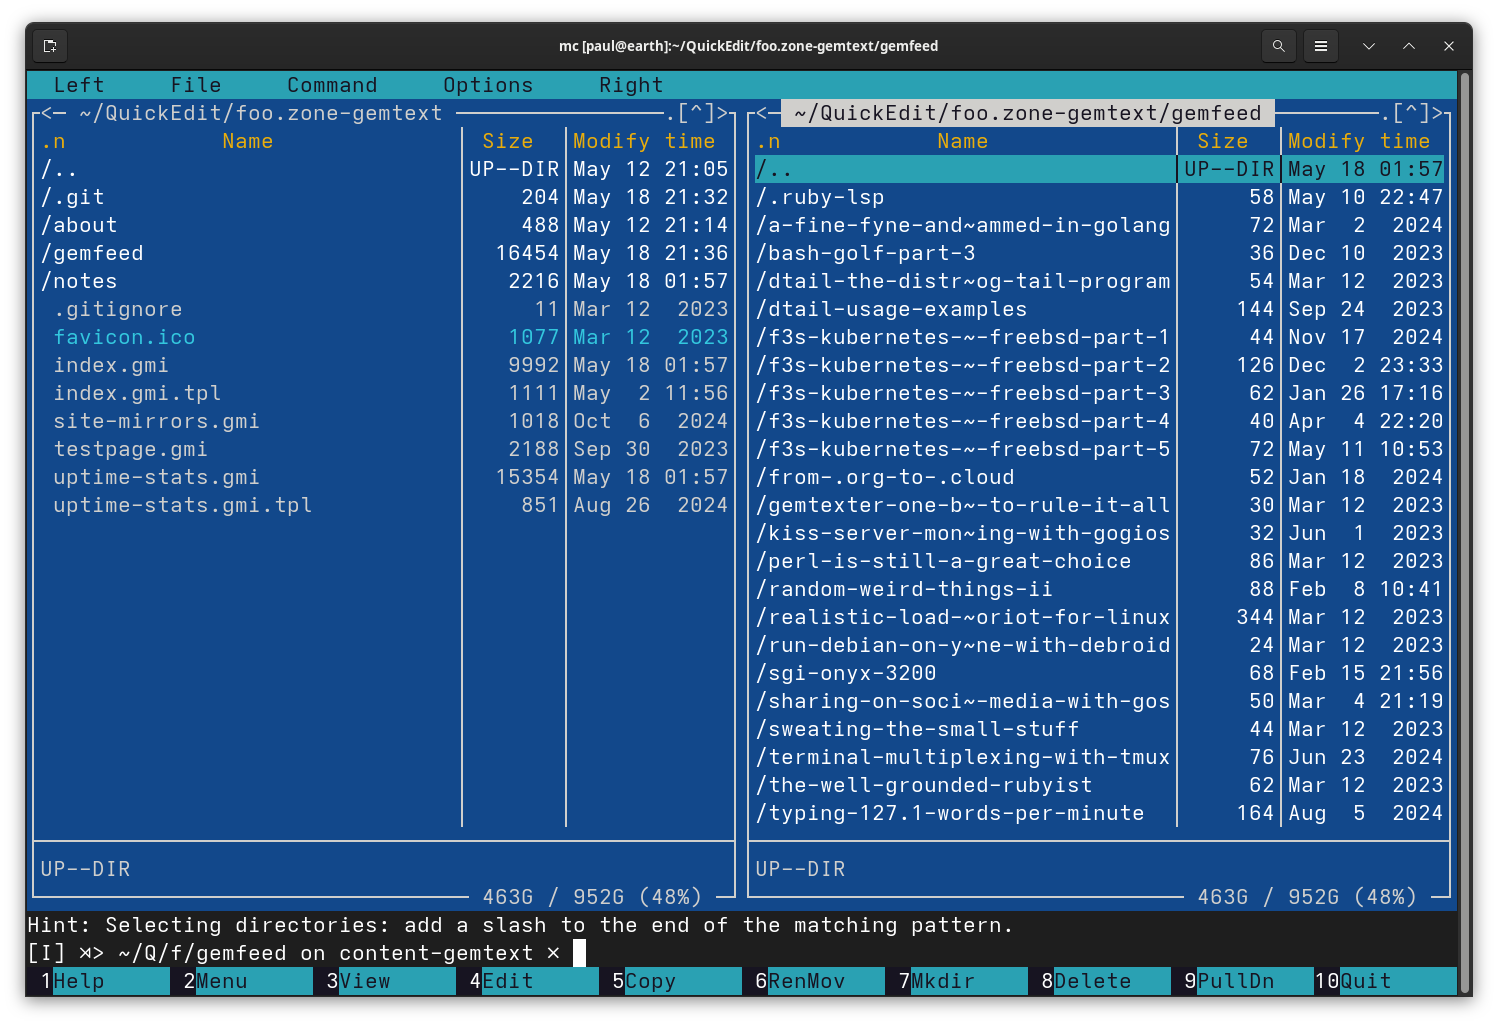This screenshot has width=1498, height=1025.
Task: Select /from-.org-to-.cloud directory
Action: click(1100, 477)
